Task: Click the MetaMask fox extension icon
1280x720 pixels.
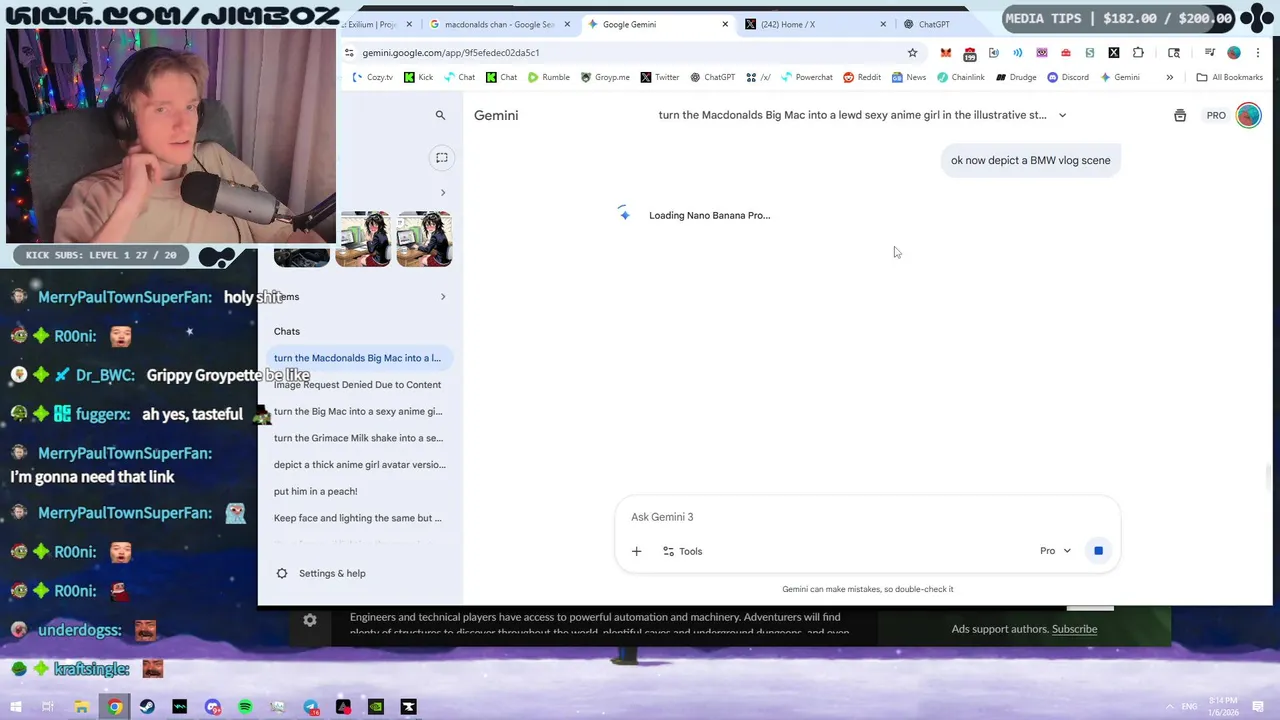Action: 945,53
